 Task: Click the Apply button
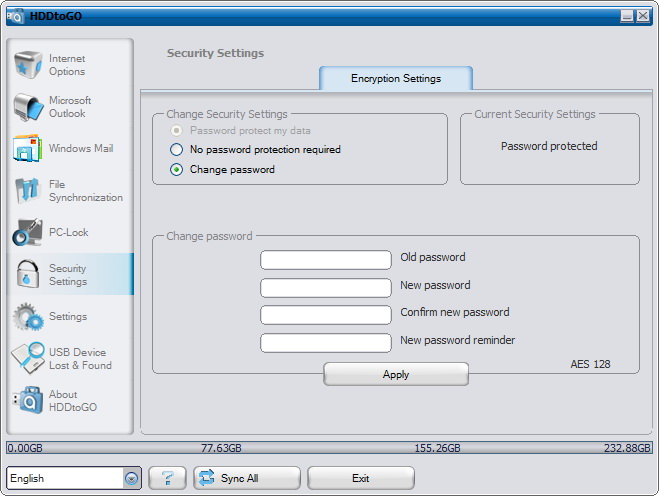pyautogui.click(x=396, y=374)
